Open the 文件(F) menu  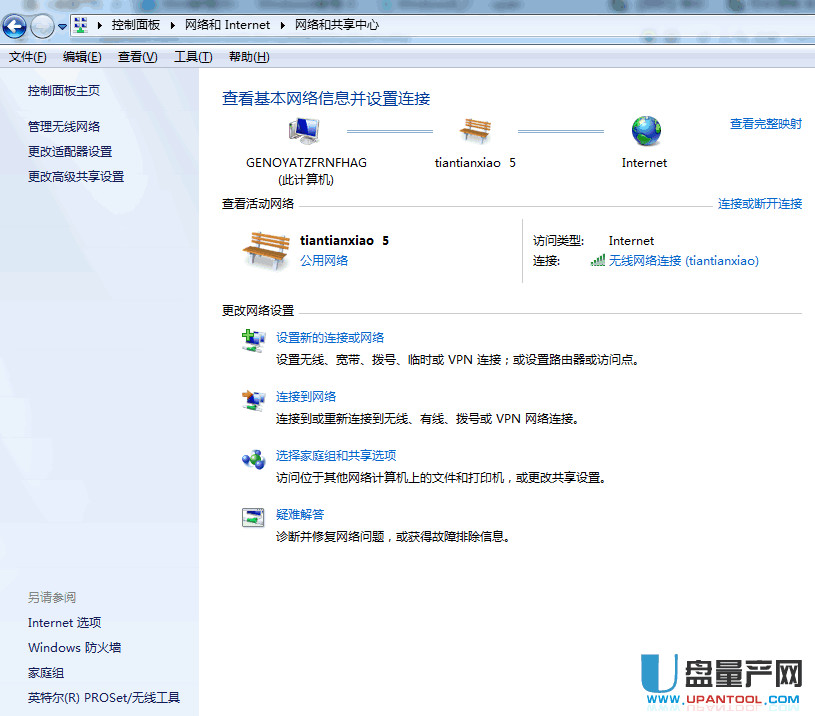click(27, 57)
